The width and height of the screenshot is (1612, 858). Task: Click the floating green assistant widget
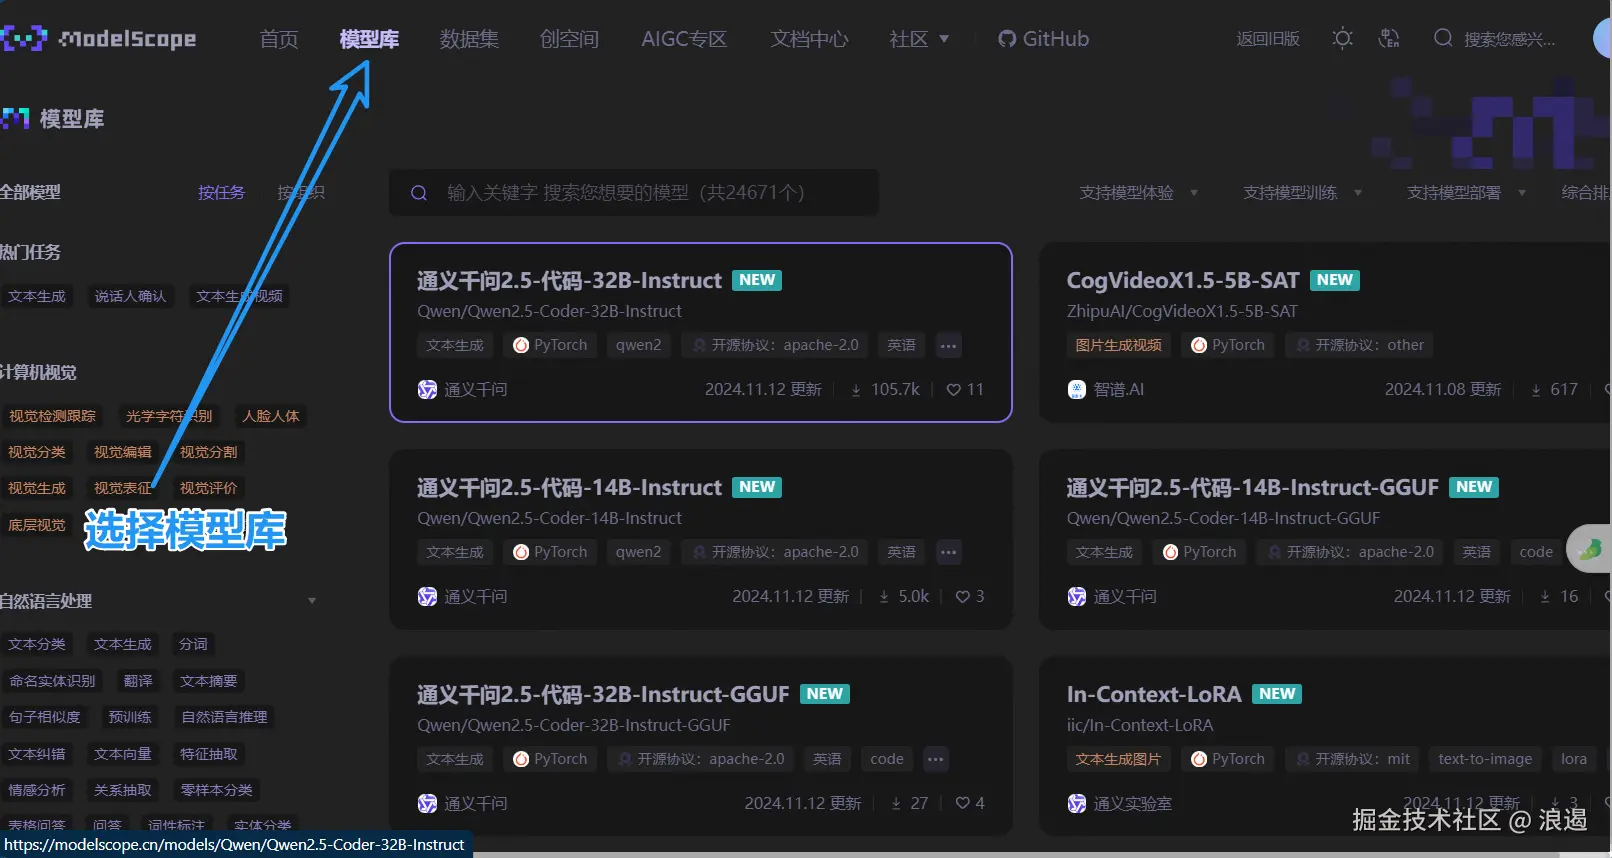coord(1590,548)
